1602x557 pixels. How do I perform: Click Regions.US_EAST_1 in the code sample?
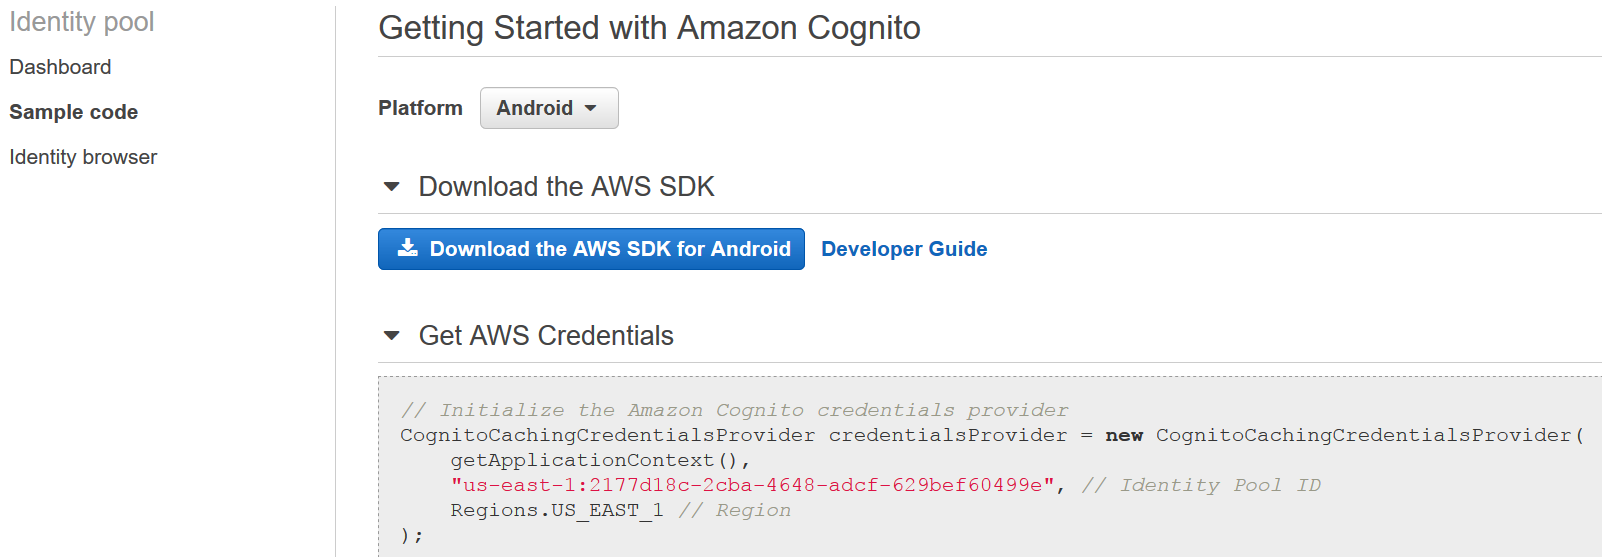556,510
